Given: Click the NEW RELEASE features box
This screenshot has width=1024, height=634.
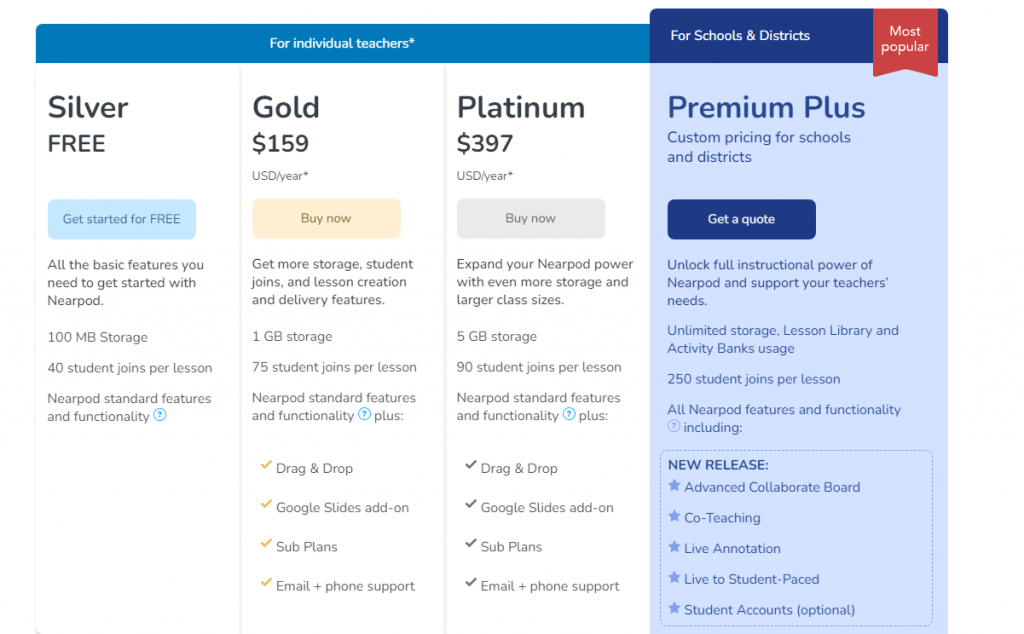Looking at the screenshot, I should click(796, 537).
